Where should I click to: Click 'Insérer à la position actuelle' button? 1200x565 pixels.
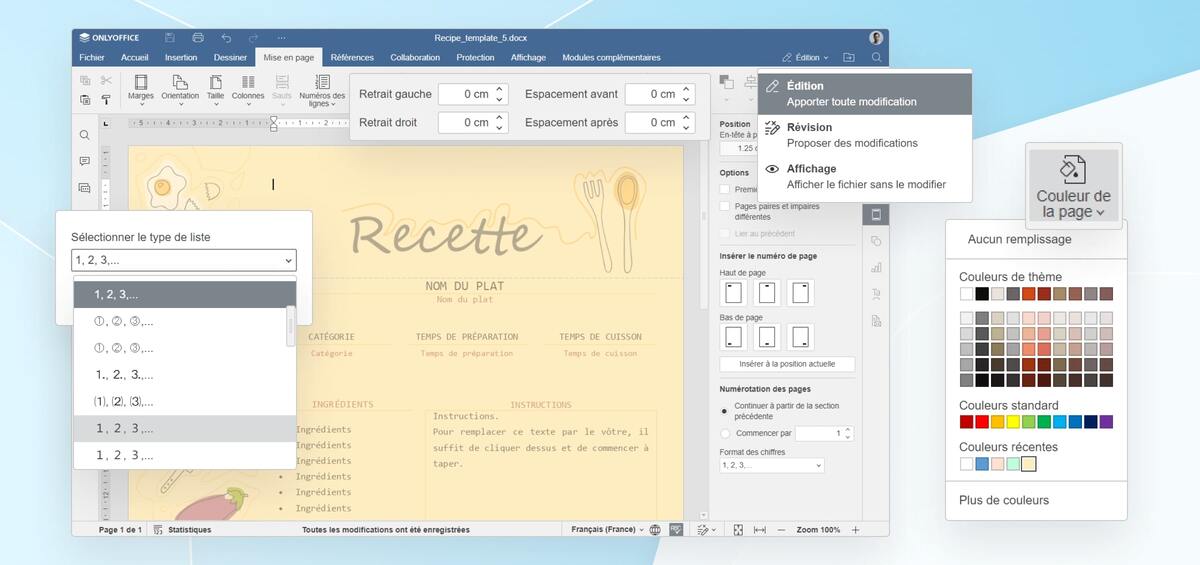pos(787,364)
